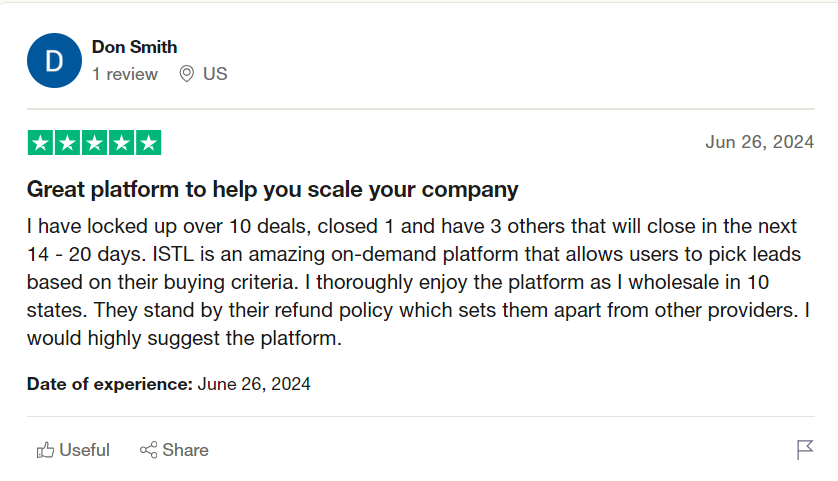
Task: Click the location pin icon beside US
Action: 186,74
